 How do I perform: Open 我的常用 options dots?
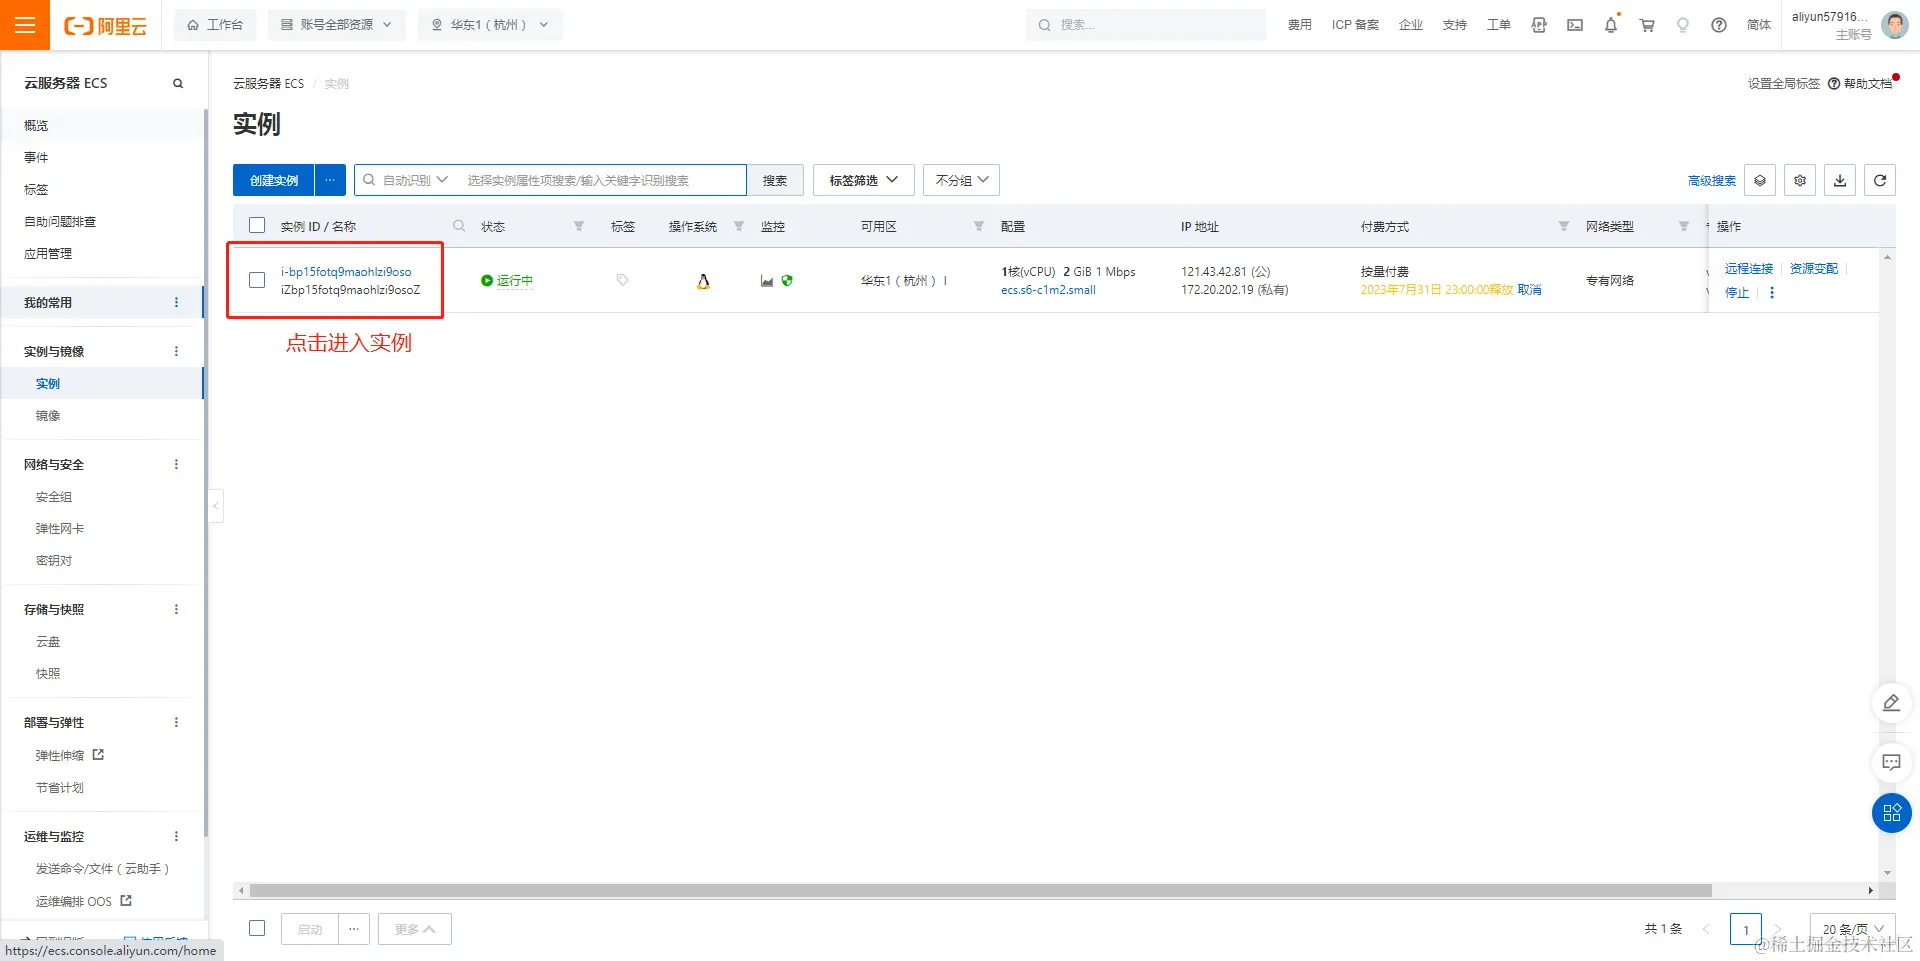[x=177, y=302]
